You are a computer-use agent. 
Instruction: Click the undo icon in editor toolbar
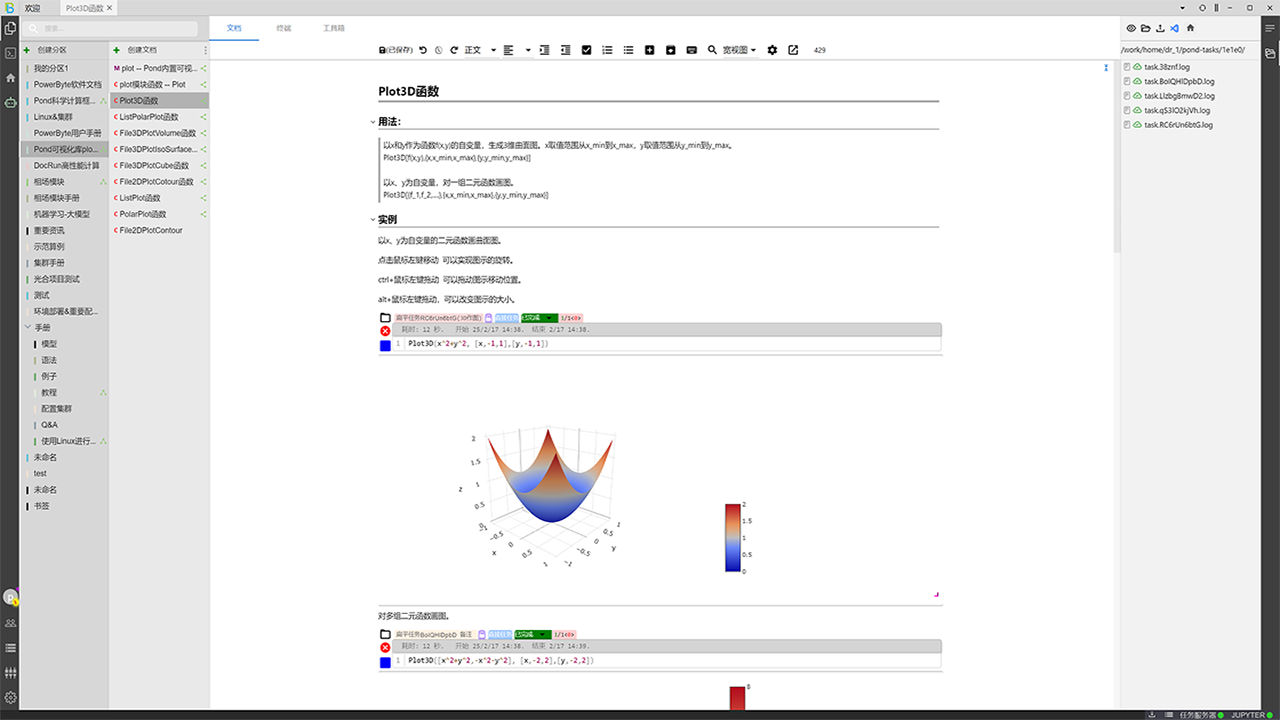coord(422,50)
